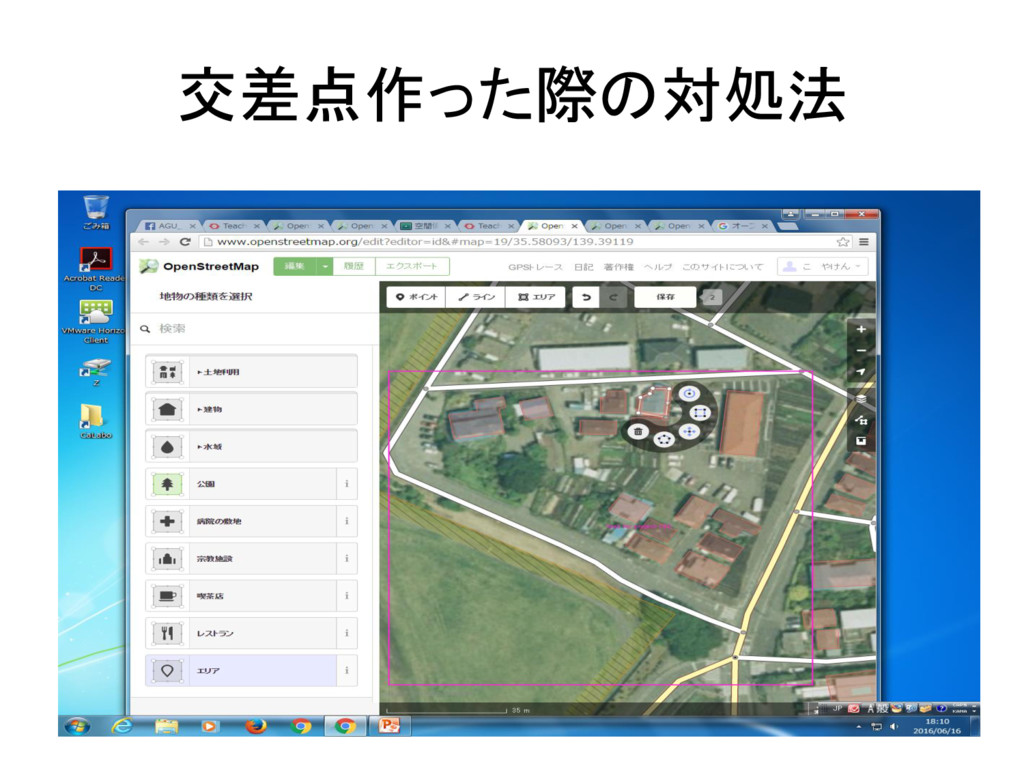Expand the 土地利用 land use category
This screenshot has height=768, width=1024.
[x=251, y=372]
